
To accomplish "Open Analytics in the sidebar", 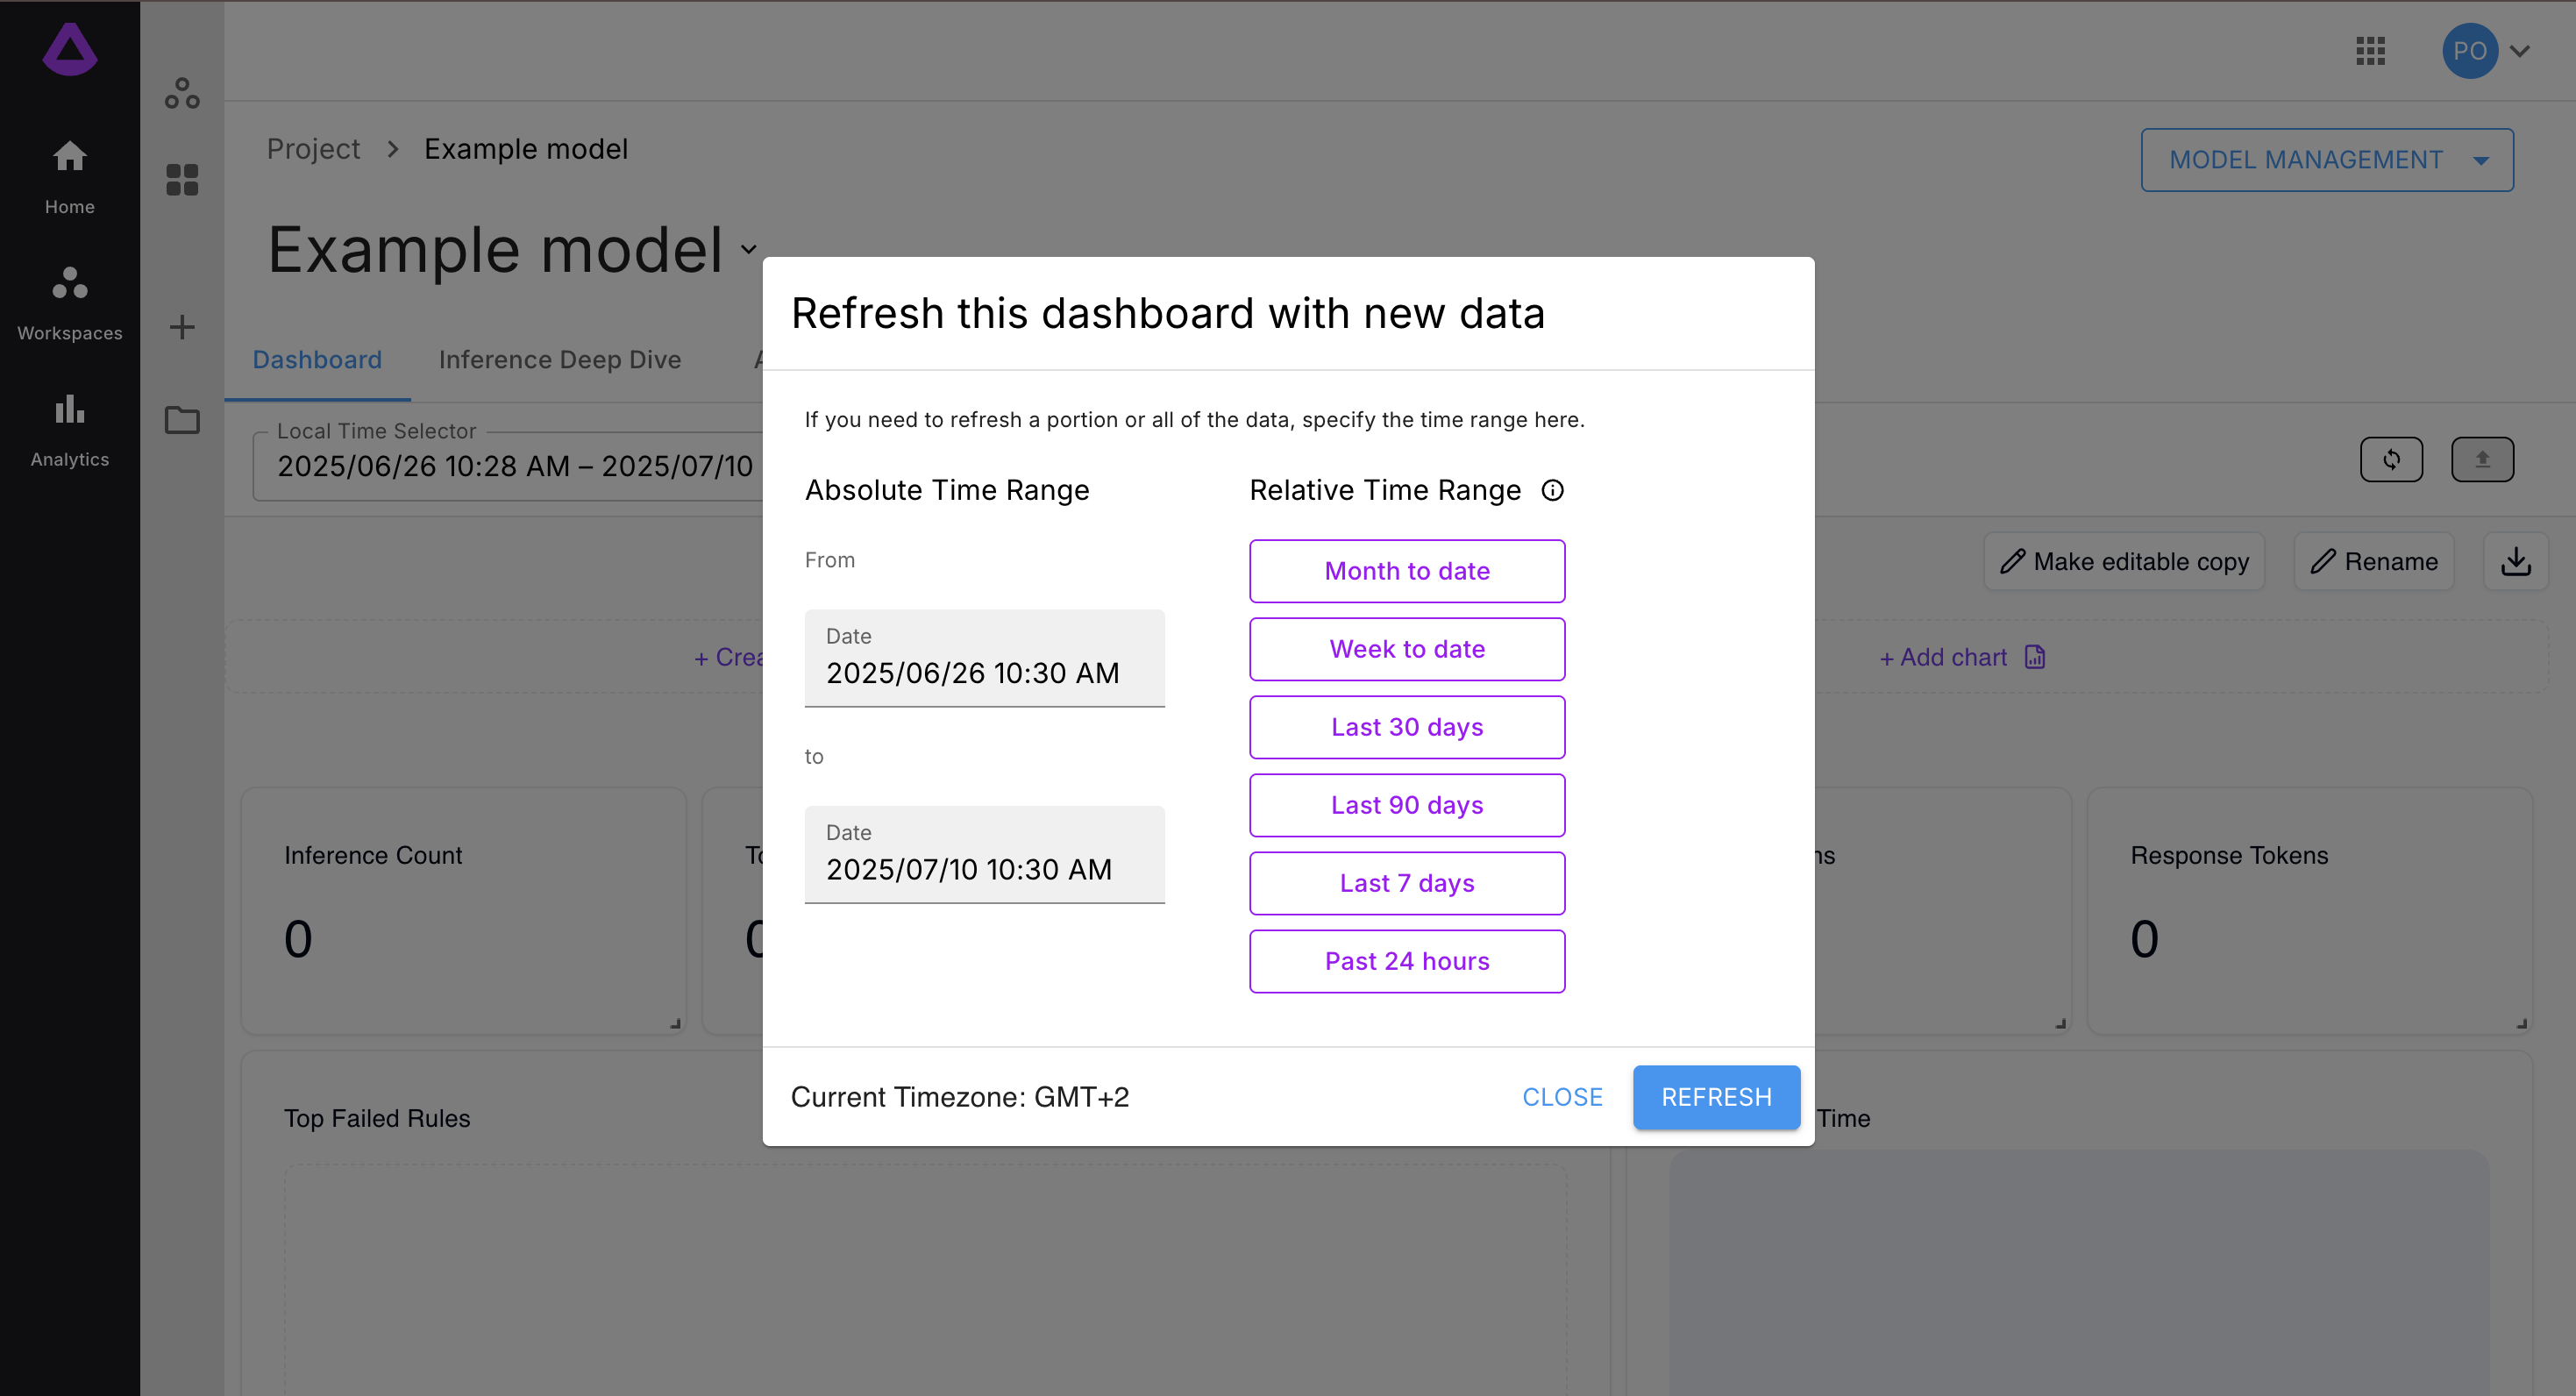I will 70,430.
